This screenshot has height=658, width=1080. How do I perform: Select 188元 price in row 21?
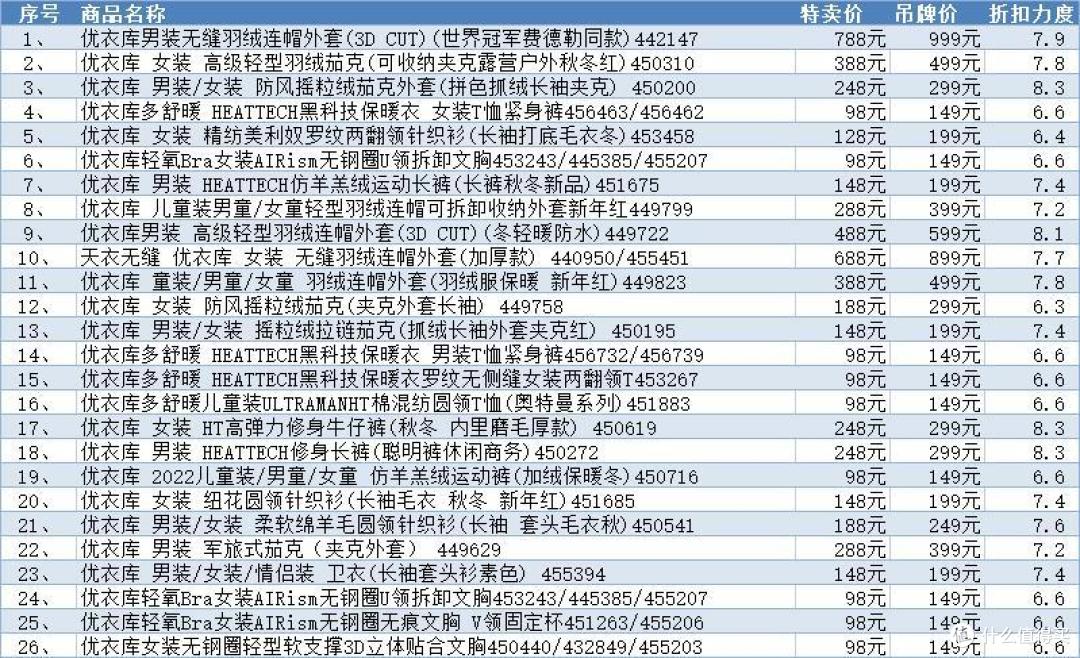point(860,526)
